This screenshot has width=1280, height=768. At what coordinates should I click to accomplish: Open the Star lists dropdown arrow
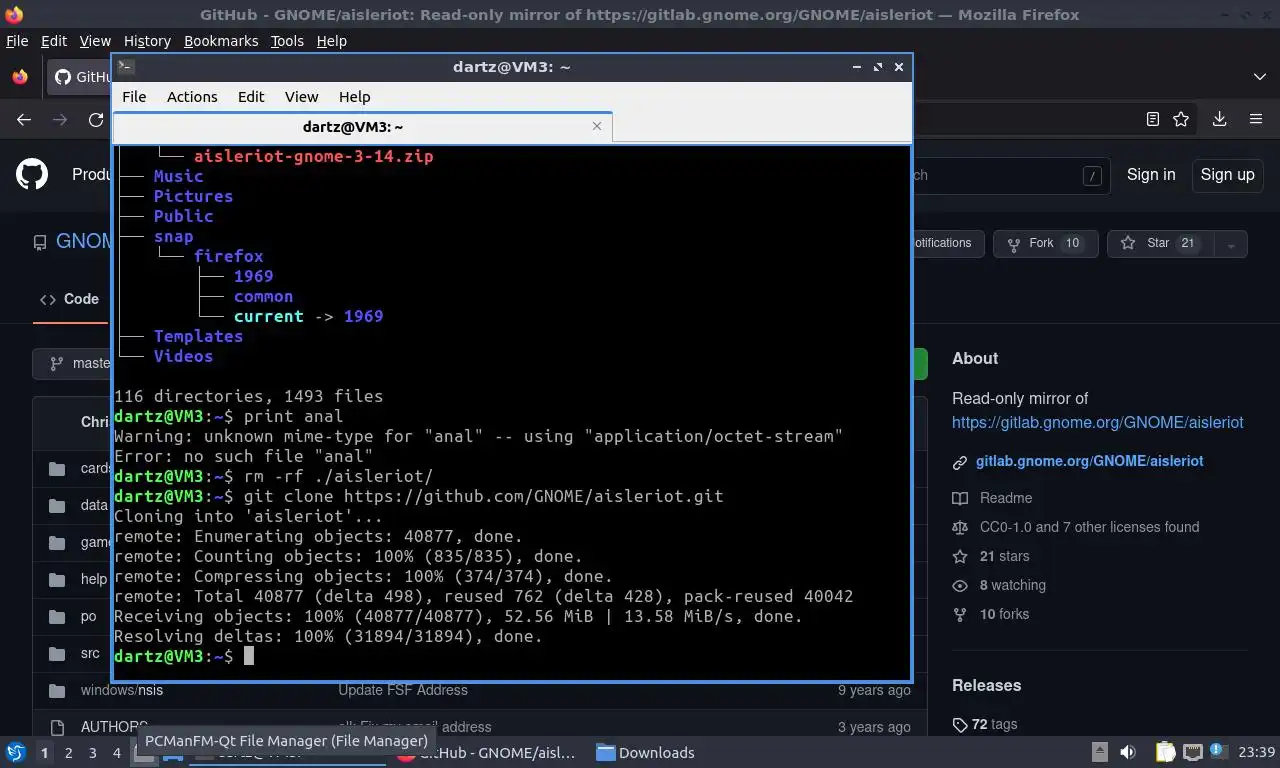pos(1231,243)
